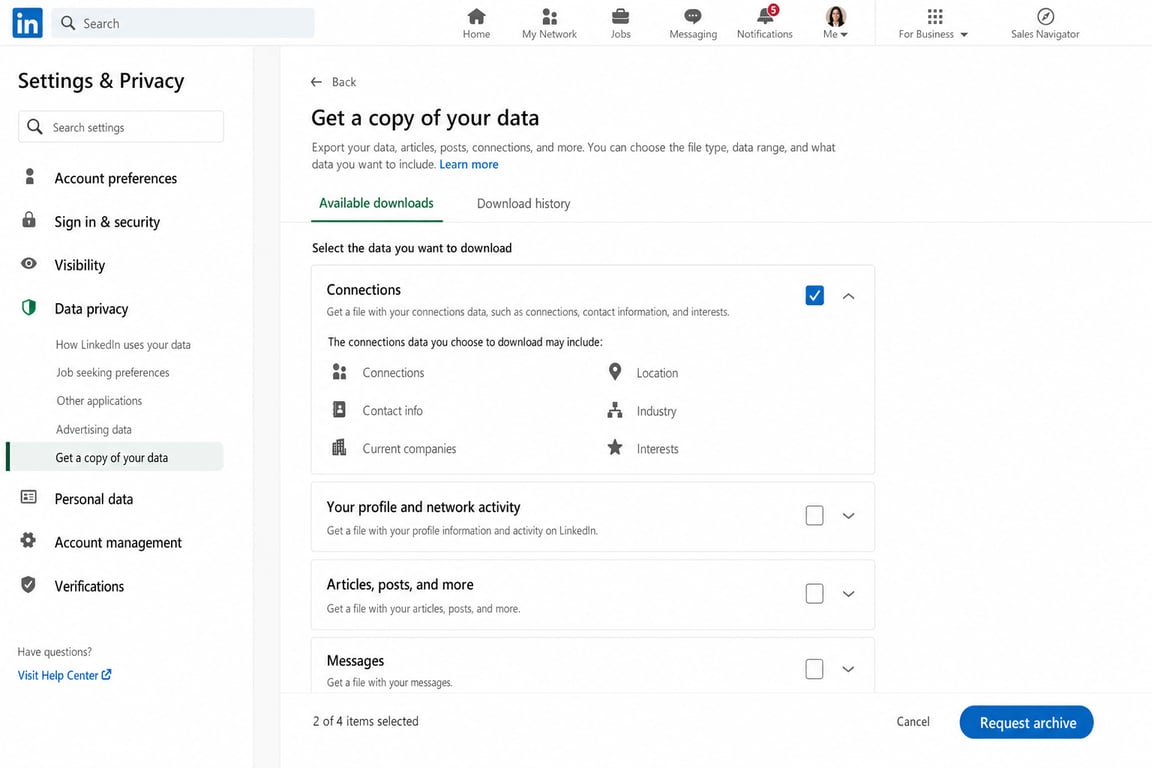Click the Back arrow icon
1152x768 pixels.
316,82
